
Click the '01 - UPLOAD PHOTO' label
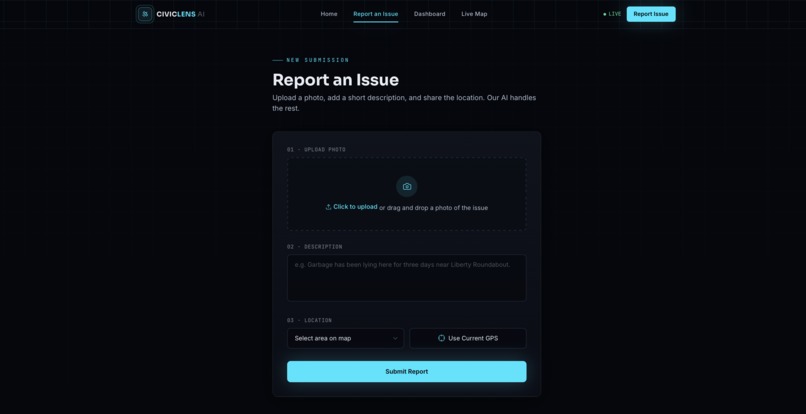point(316,150)
